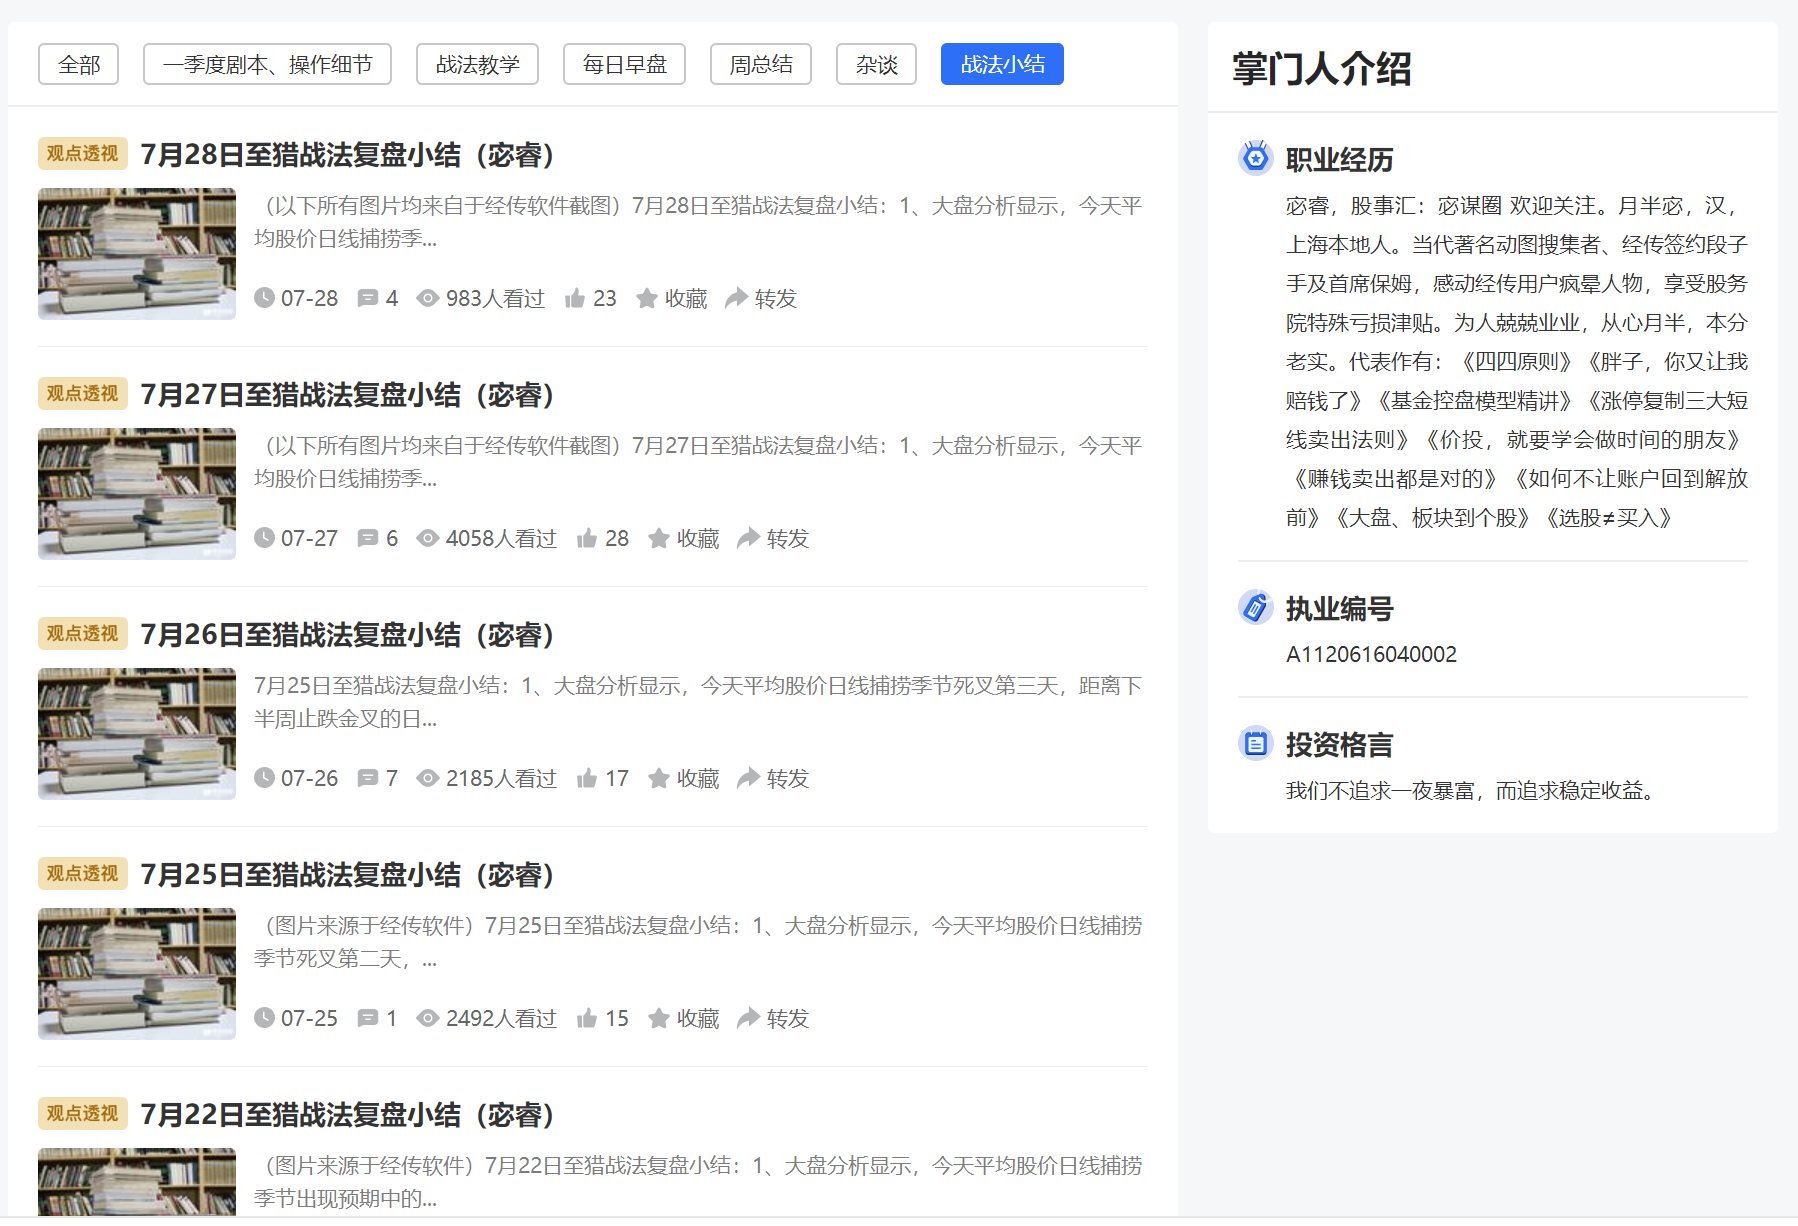The width and height of the screenshot is (1798, 1226).
Task: Click the 2492人看过 view count
Action: 501,1018
